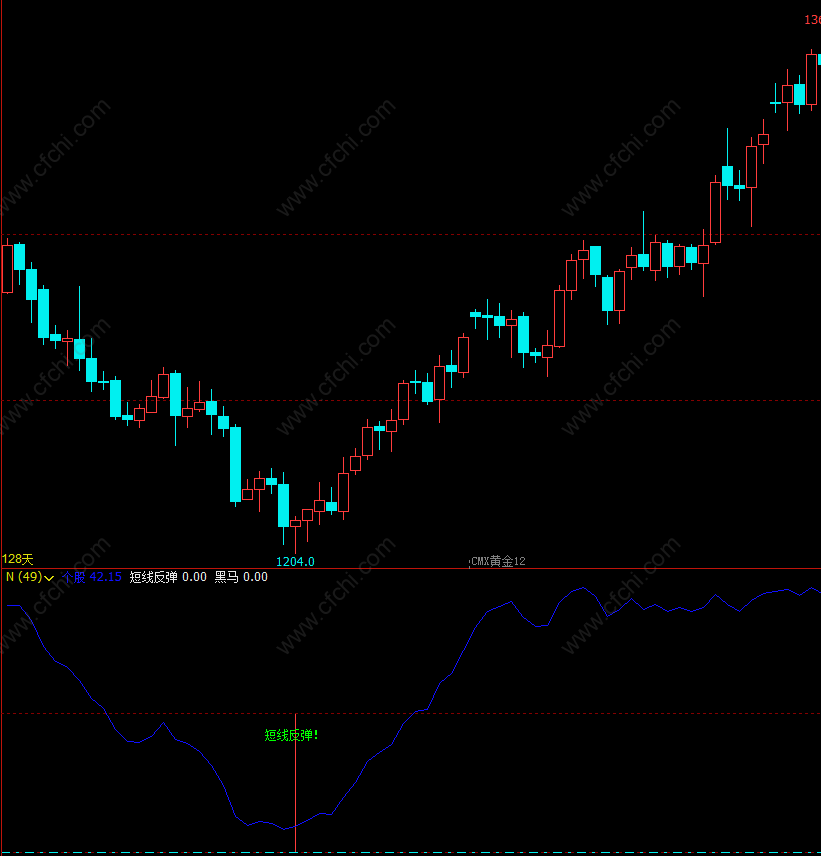Click the '黑马 0.00' indicator readout

point(241,577)
